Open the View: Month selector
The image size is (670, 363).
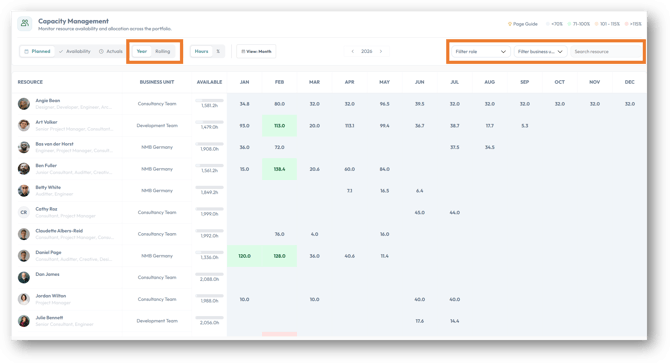tap(256, 51)
